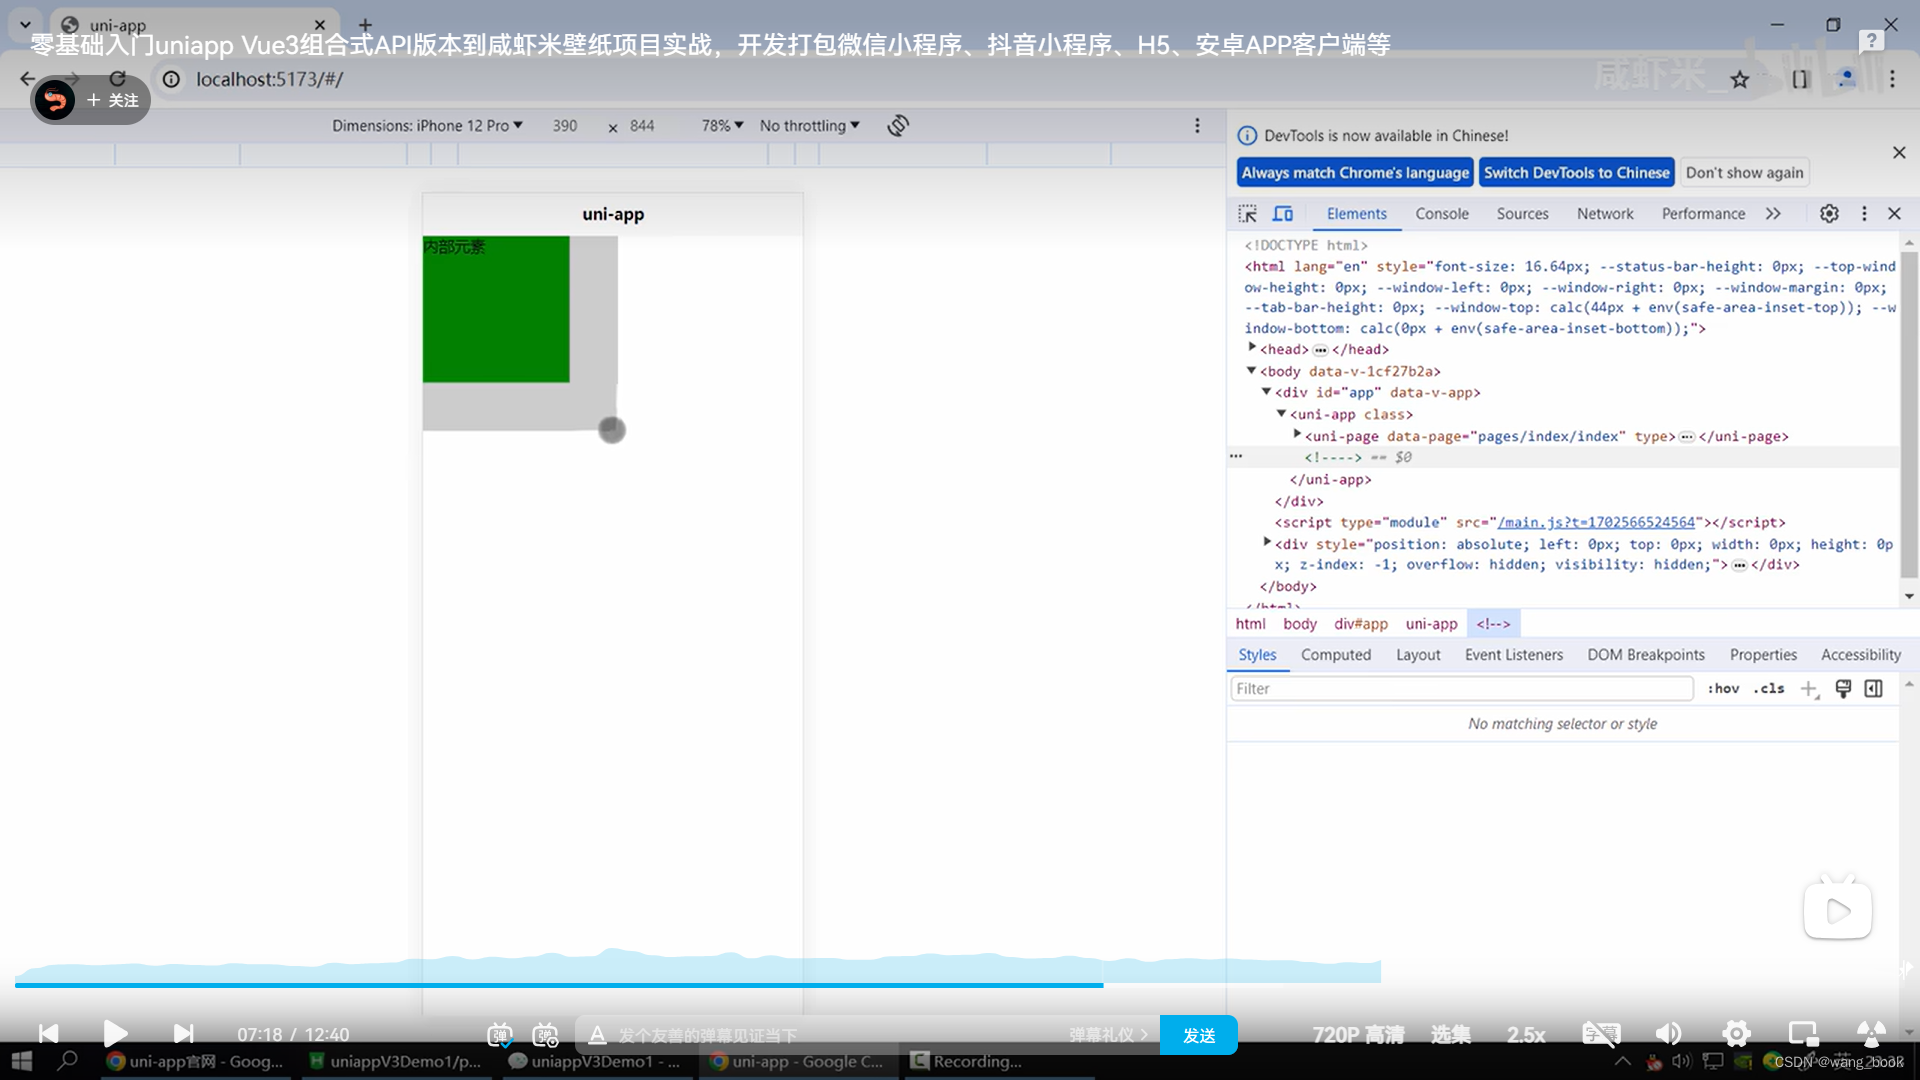
Task: Open 720P 高清 quality menu
Action: click(1358, 1035)
